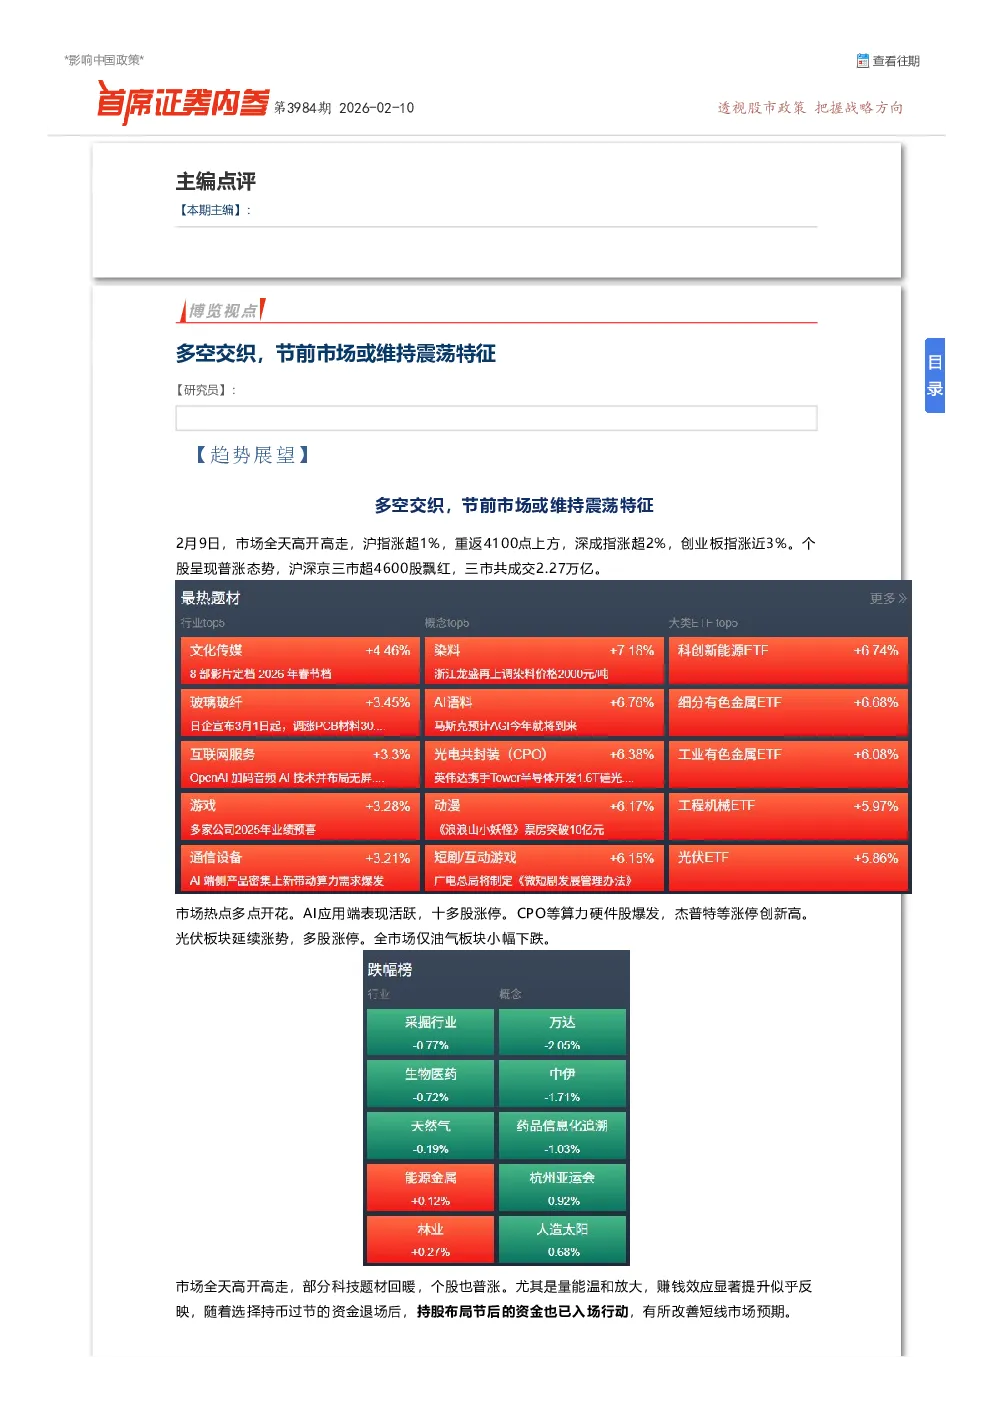Select the 染料 concept tile
The width and height of the screenshot is (992, 1403).
point(544,661)
